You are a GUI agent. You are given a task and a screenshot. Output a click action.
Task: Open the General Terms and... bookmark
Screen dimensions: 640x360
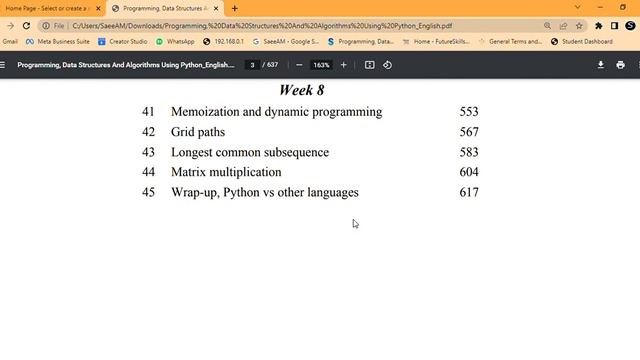[x=510, y=41]
